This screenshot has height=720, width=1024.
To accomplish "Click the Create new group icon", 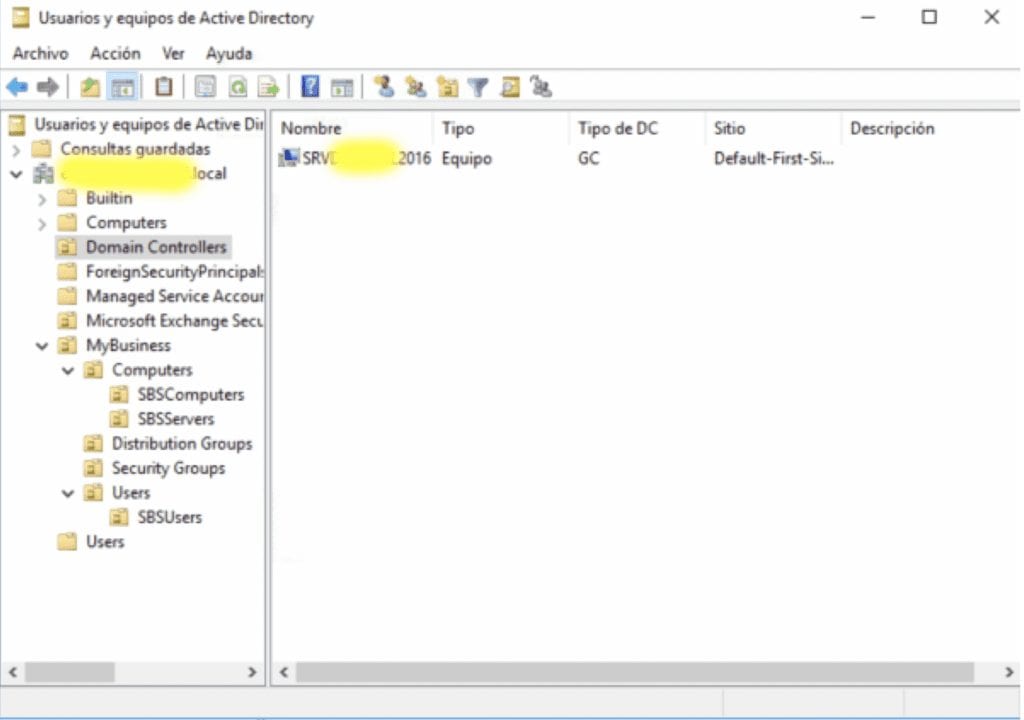I will tap(418, 87).
